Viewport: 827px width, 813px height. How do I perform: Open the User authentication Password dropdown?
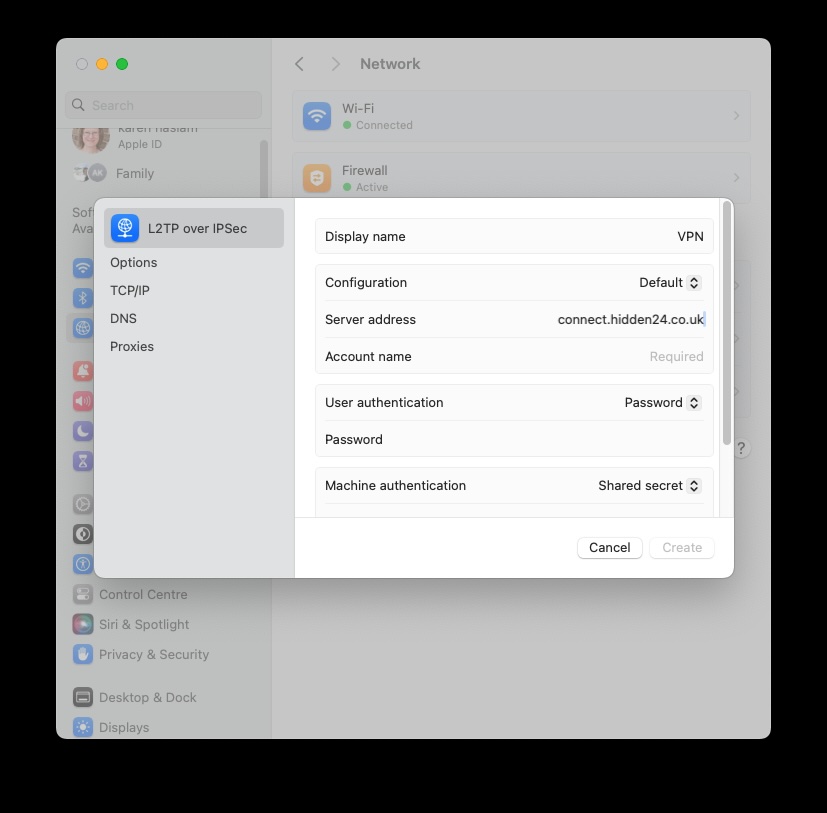point(663,403)
